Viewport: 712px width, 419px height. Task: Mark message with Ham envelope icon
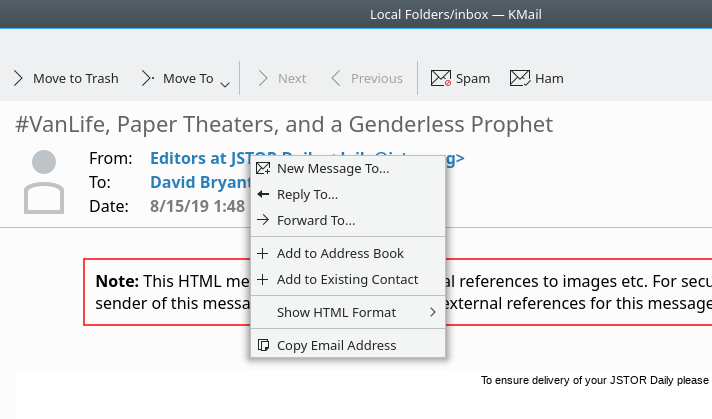[520, 79]
